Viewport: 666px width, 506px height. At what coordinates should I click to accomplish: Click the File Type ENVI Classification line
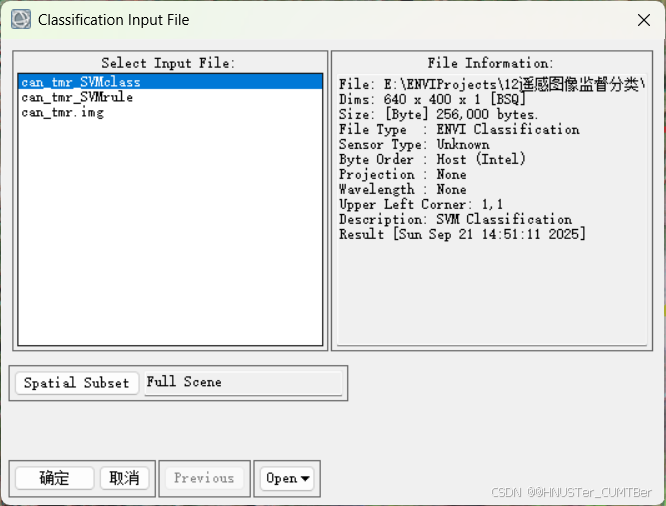(x=459, y=130)
